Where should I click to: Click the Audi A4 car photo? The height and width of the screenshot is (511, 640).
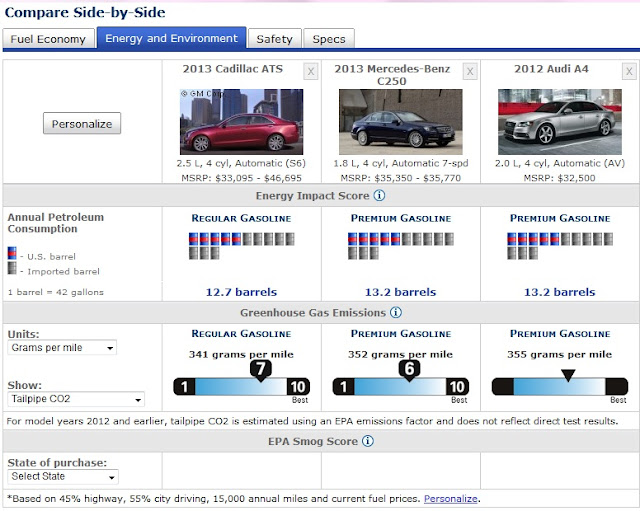[x=560, y=122]
